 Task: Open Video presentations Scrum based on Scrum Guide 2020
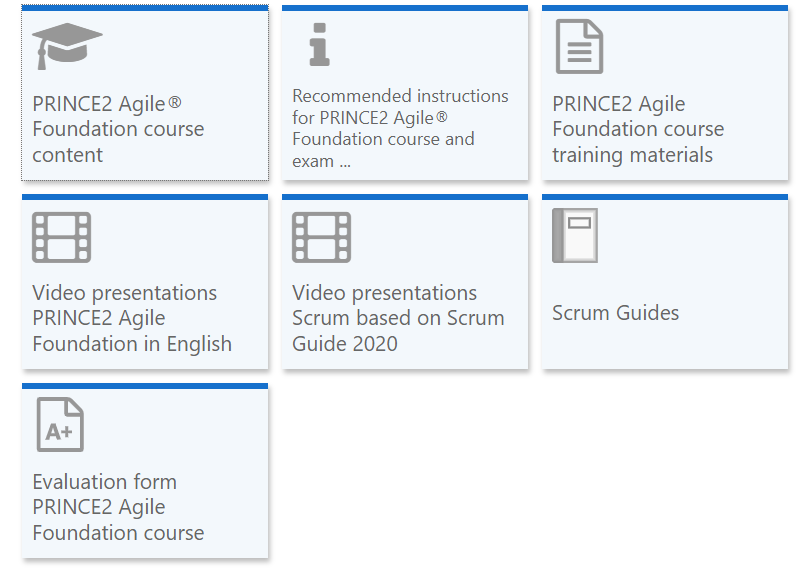398,318
